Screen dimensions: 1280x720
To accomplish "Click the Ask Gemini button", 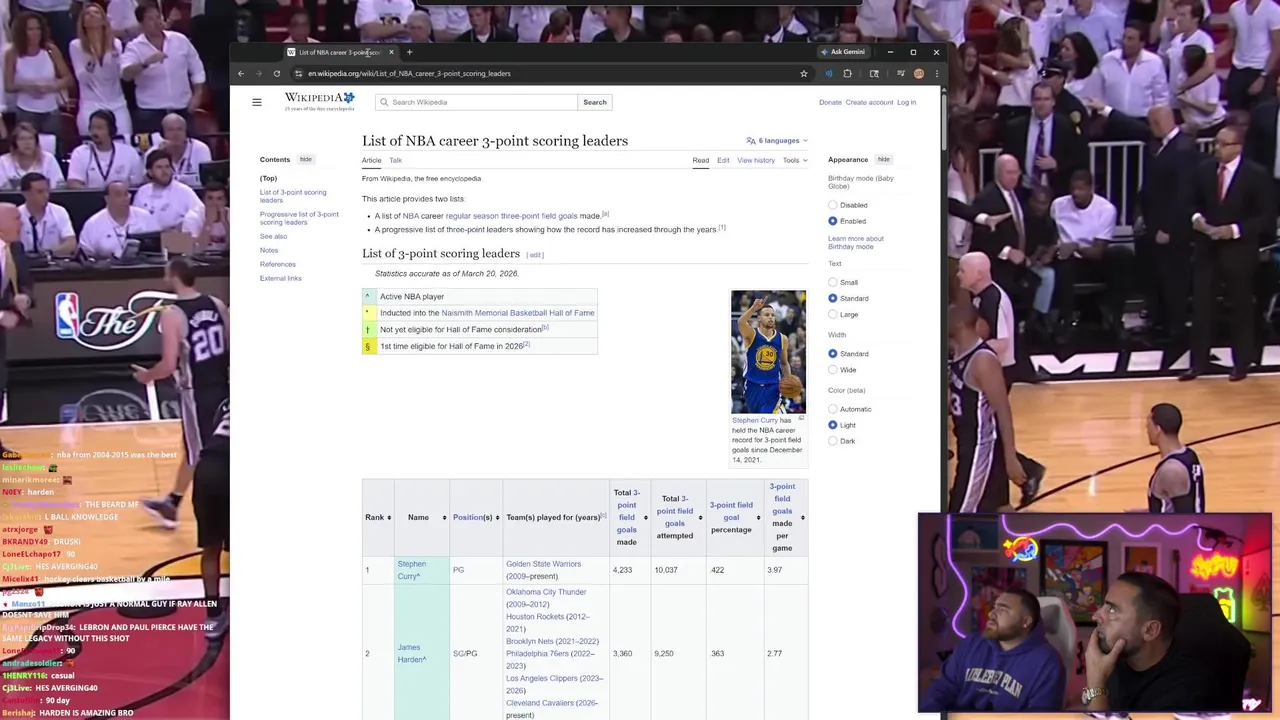I will (843, 52).
